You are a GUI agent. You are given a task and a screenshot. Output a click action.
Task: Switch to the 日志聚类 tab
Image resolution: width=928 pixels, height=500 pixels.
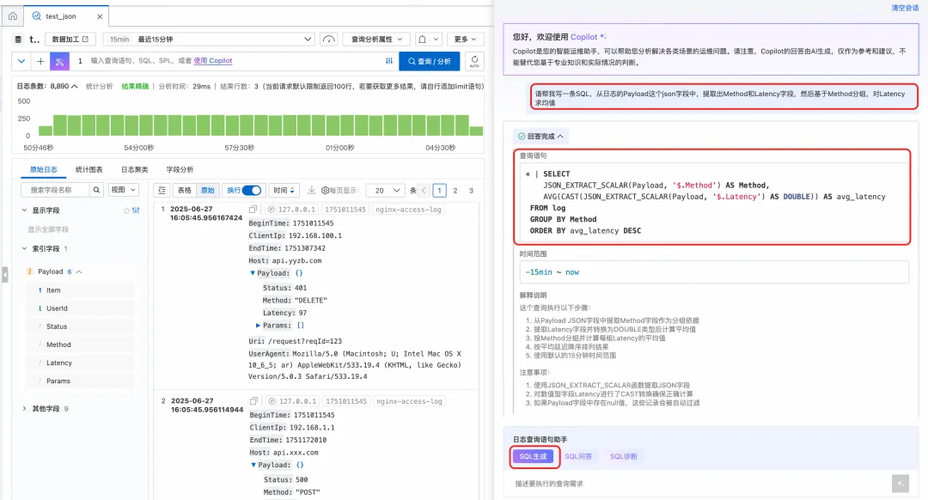(134, 170)
